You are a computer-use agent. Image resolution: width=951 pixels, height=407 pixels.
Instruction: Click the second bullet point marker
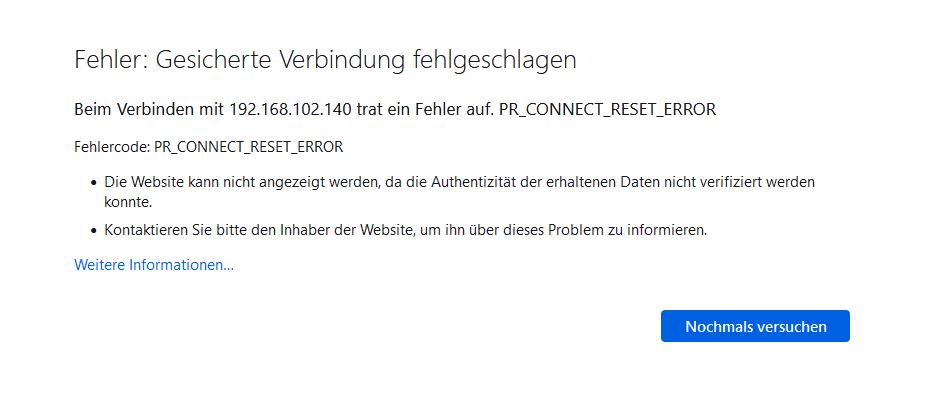pyautogui.click(x=93, y=230)
